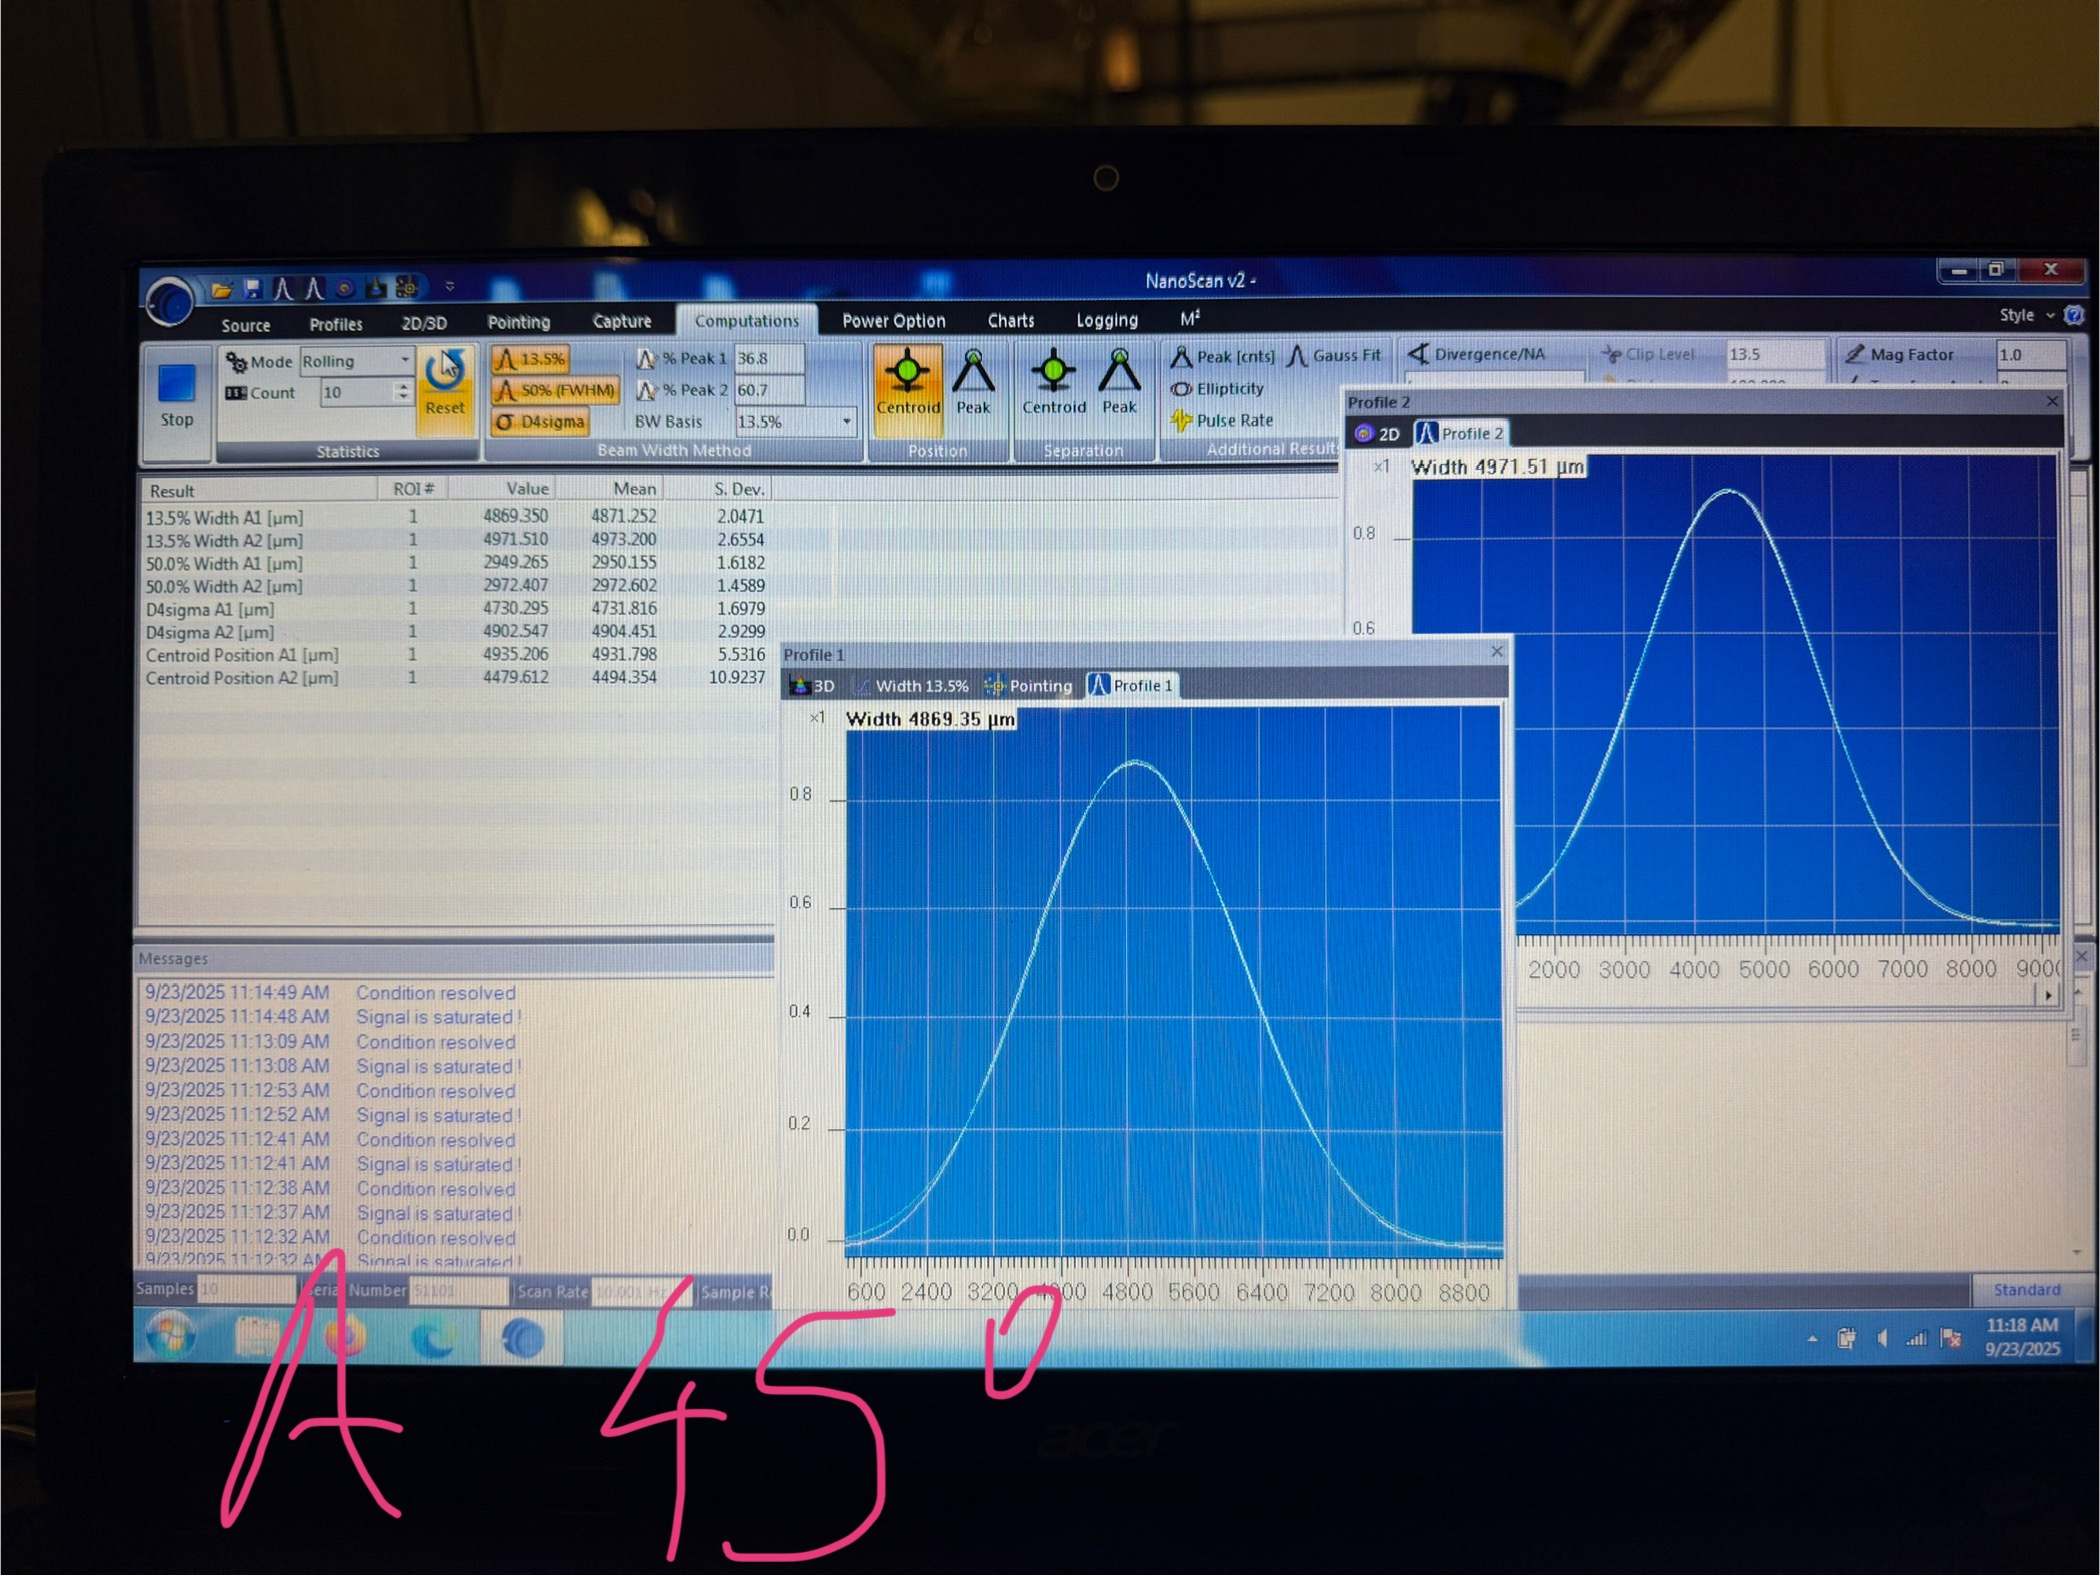Click the % Peak 1 value field
This screenshot has height=1576, width=2100.
coord(768,358)
